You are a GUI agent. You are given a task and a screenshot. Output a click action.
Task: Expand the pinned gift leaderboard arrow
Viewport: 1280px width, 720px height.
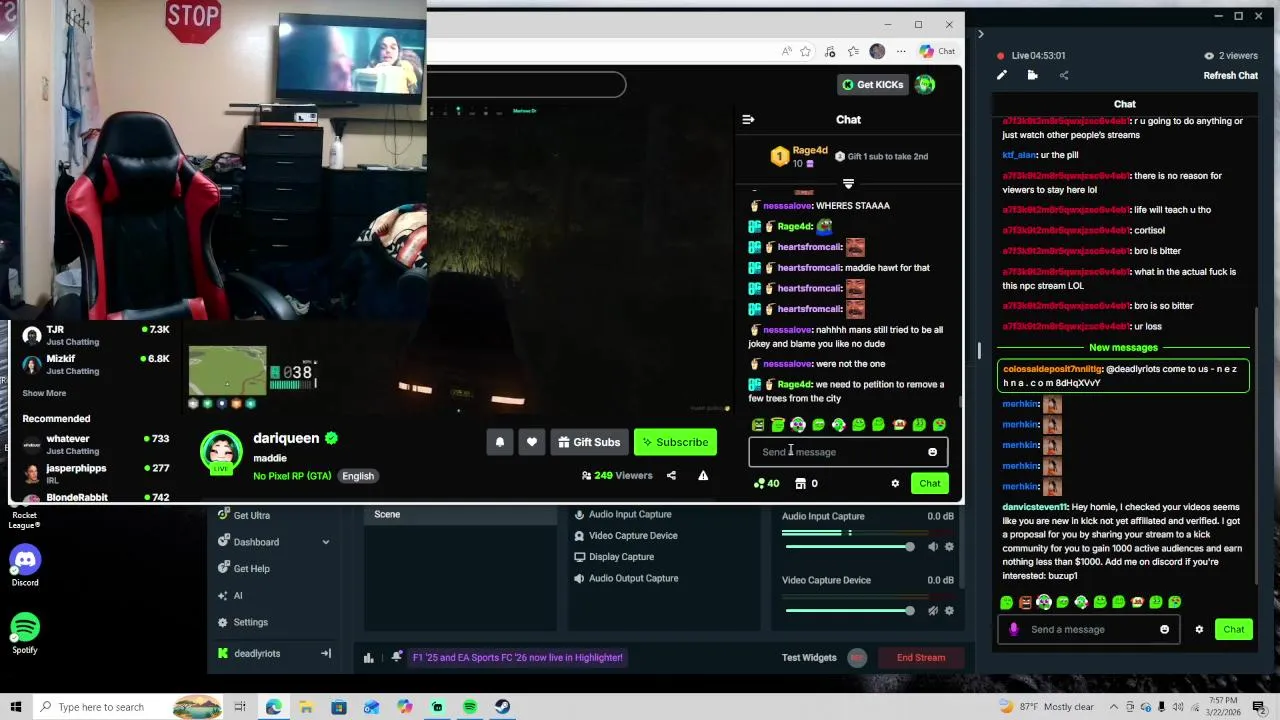click(x=848, y=184)
